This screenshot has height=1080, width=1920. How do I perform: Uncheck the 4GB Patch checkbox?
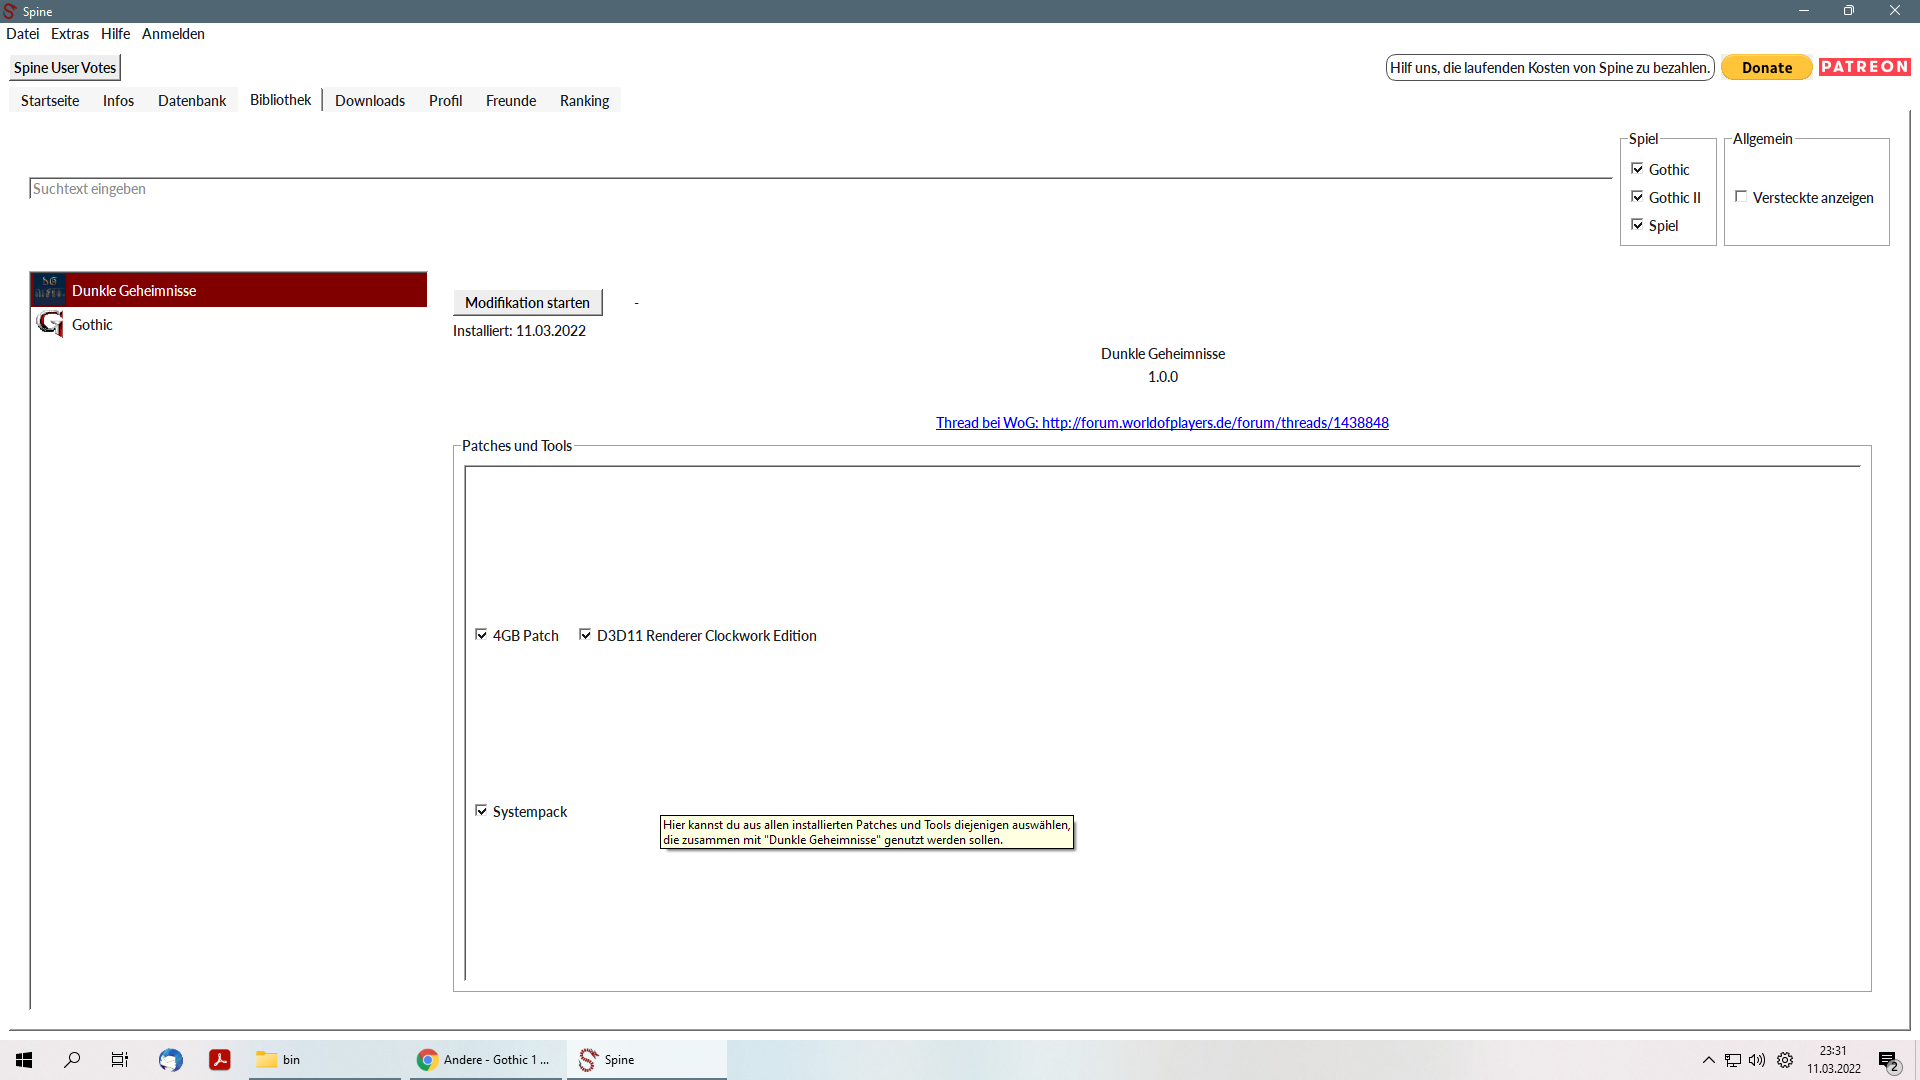[481, 635]
